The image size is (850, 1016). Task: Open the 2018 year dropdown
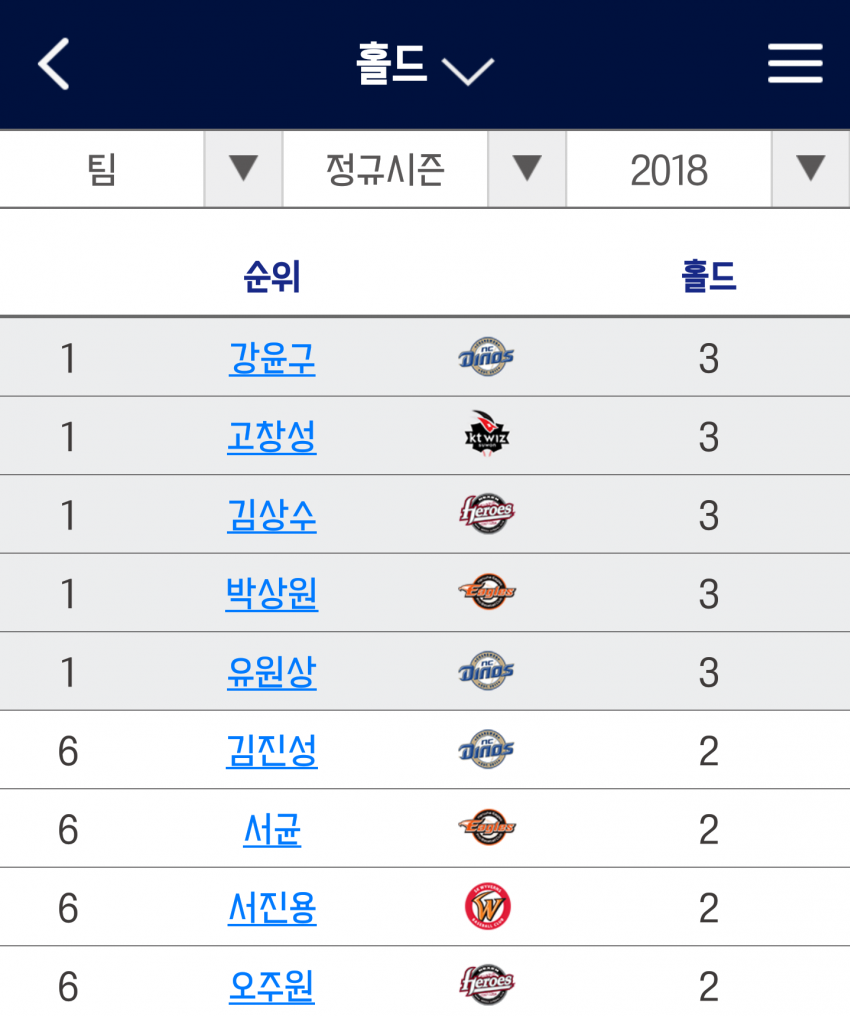click(x=810, y=169)
